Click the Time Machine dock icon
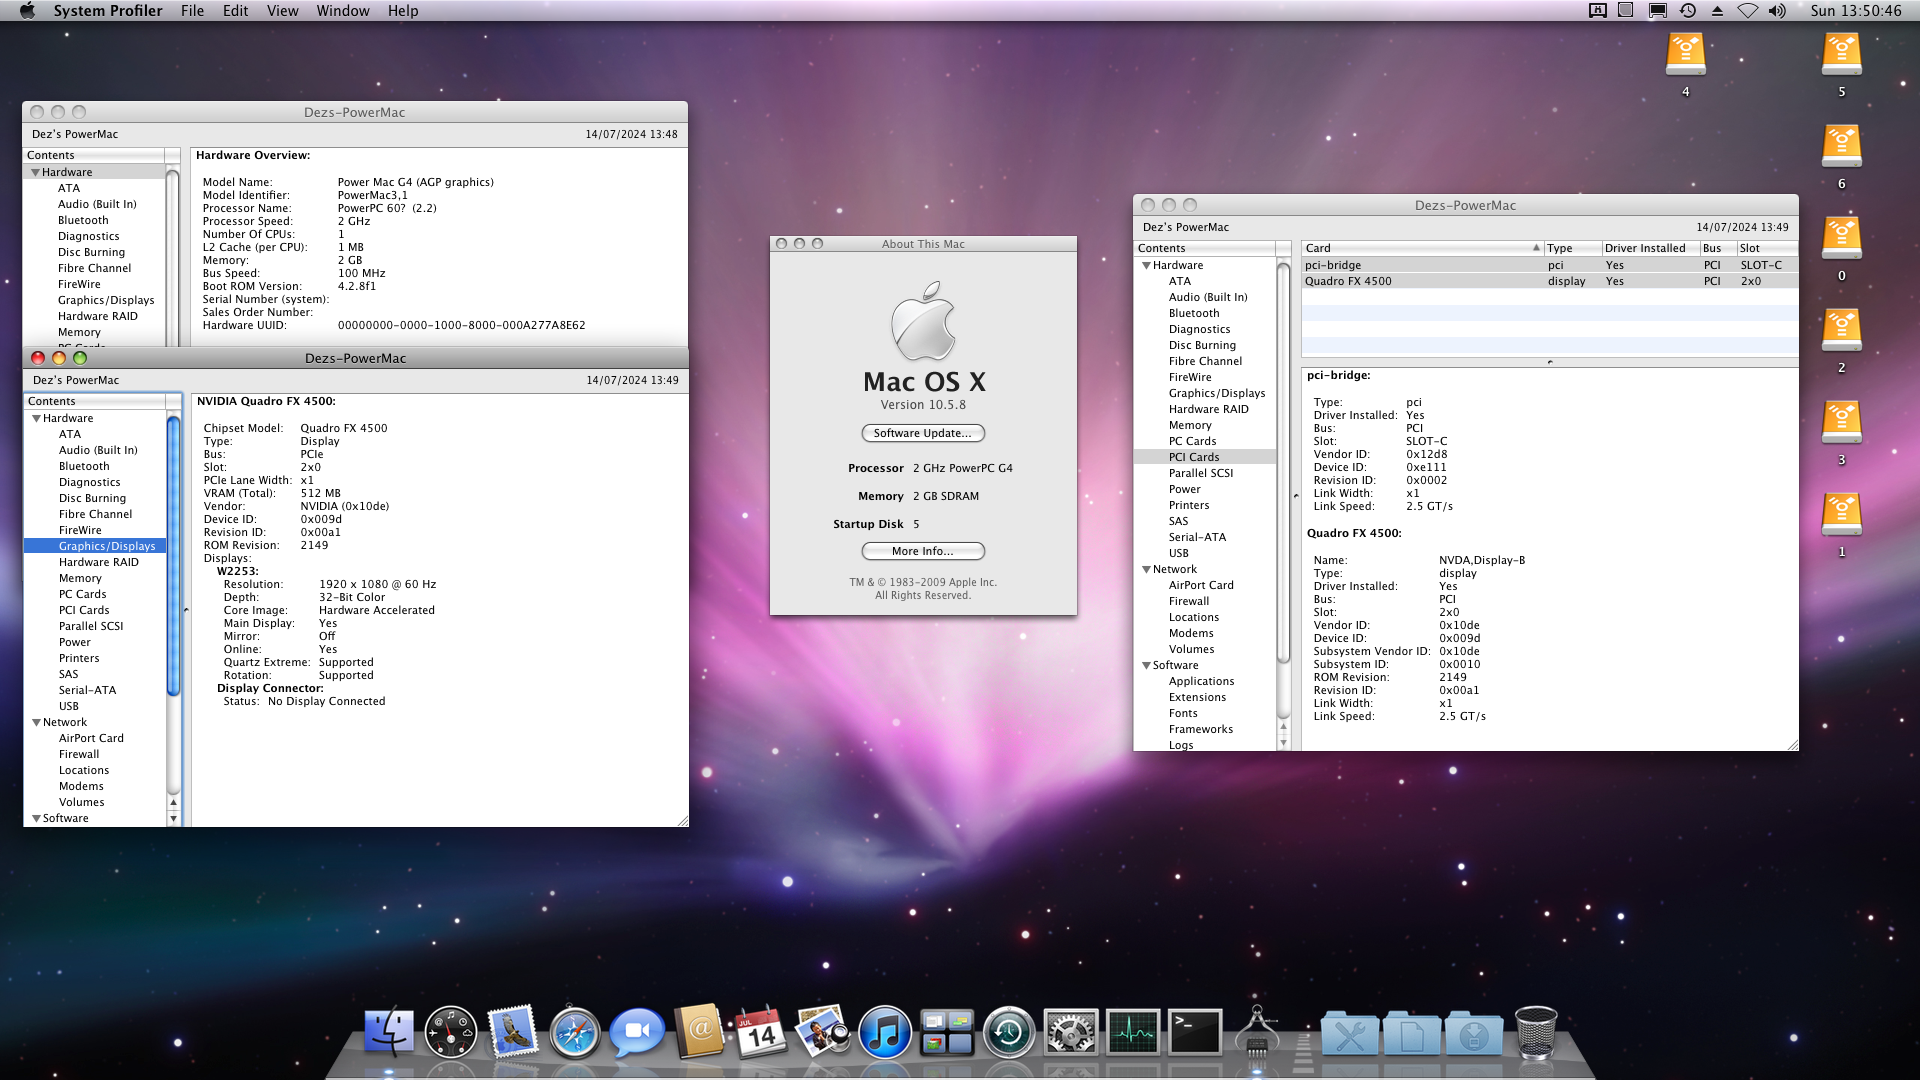The width and height of the screenshot is (1920, 1080). click(x=1009, y=1033)
